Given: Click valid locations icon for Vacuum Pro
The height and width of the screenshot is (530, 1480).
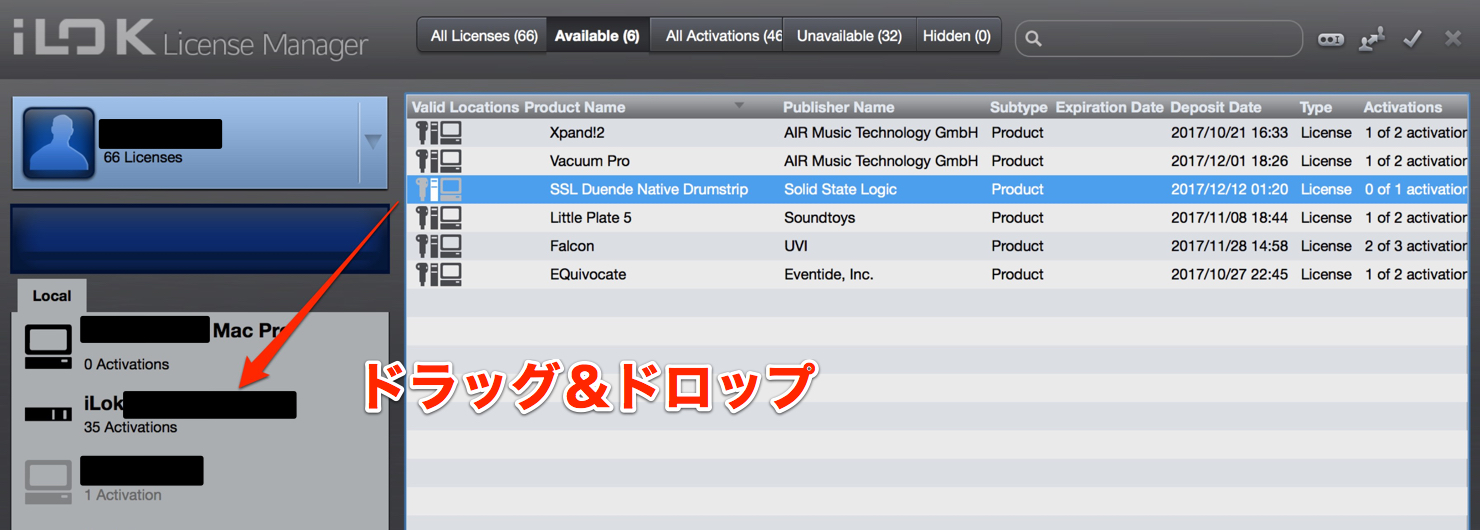Looking at the screenshot, I should click(439, 161).
